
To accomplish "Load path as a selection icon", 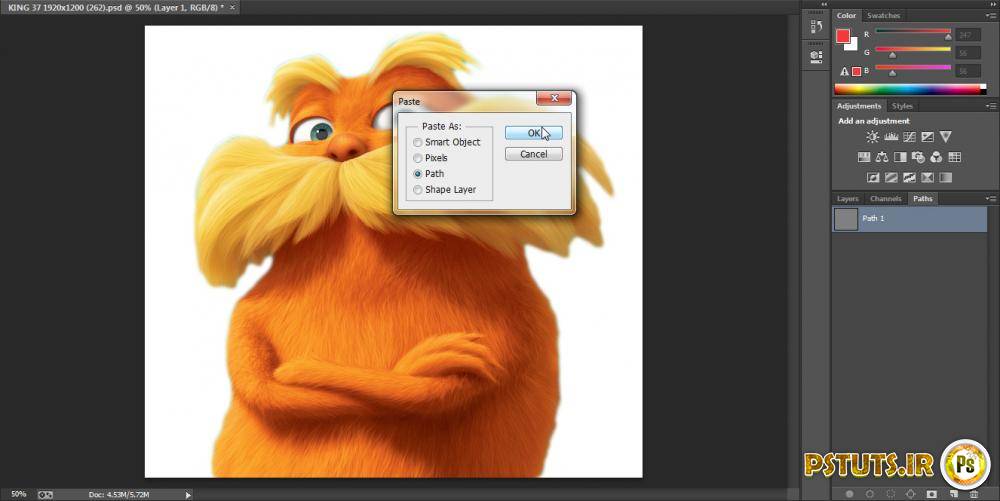I will [x=890, y=494].
